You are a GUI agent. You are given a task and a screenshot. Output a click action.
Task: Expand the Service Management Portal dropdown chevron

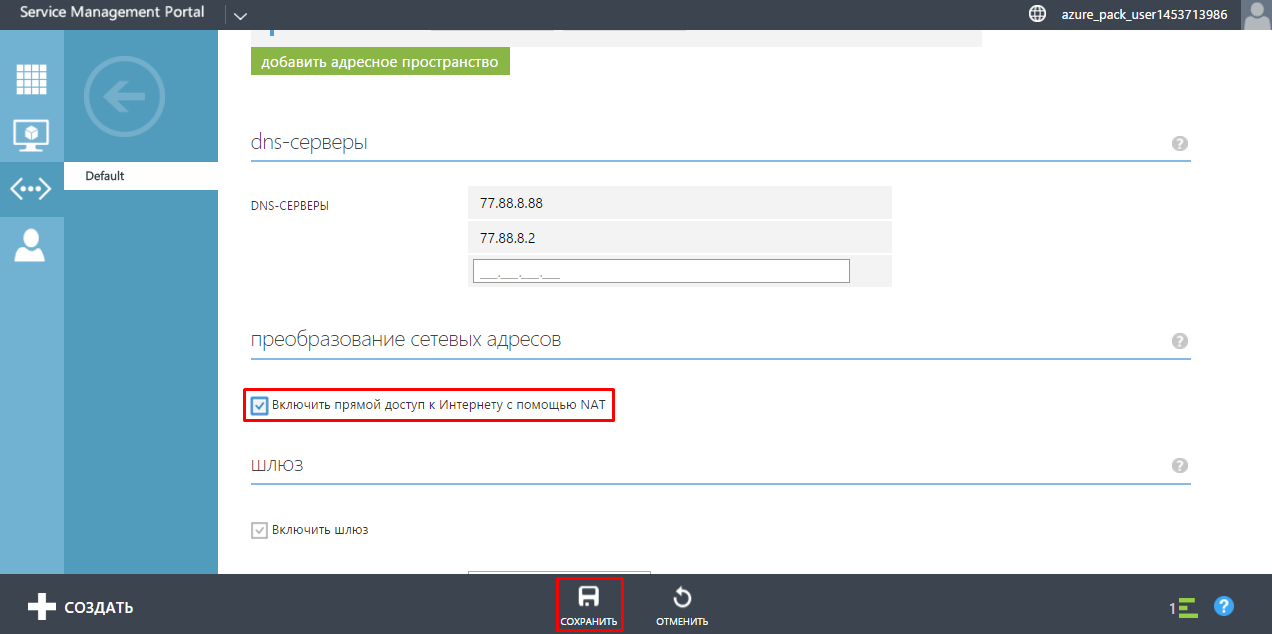click(240, 15)
